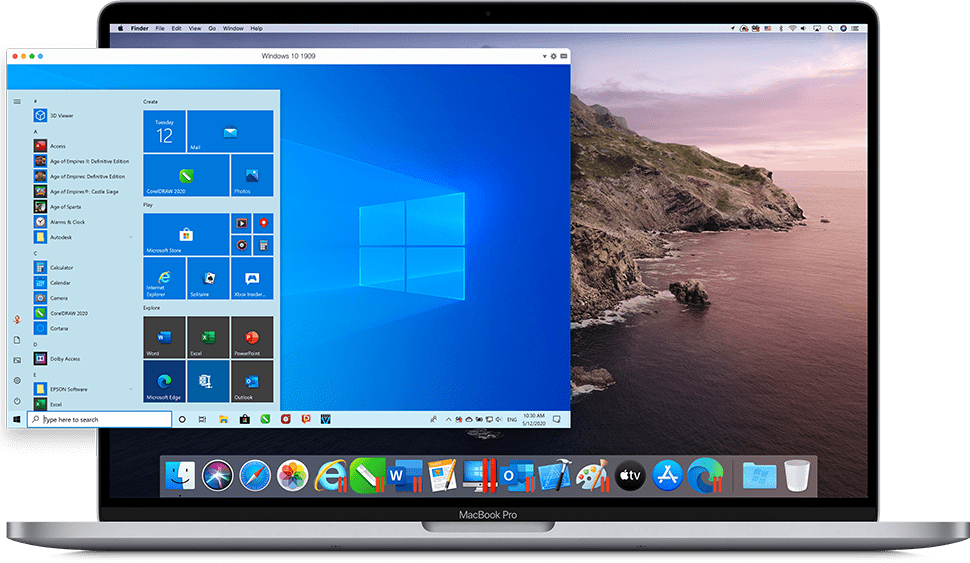Expand the Autodesk folder chevron
Viewport: 970px width, 563px height.
pos(131,238)
